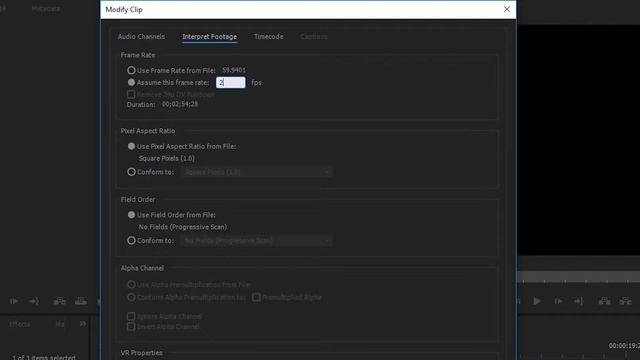Image resolution: width=640 pixels, height=360 pixels.
Task: Click the VR Properties section heading
Action: tap(141, 353)
